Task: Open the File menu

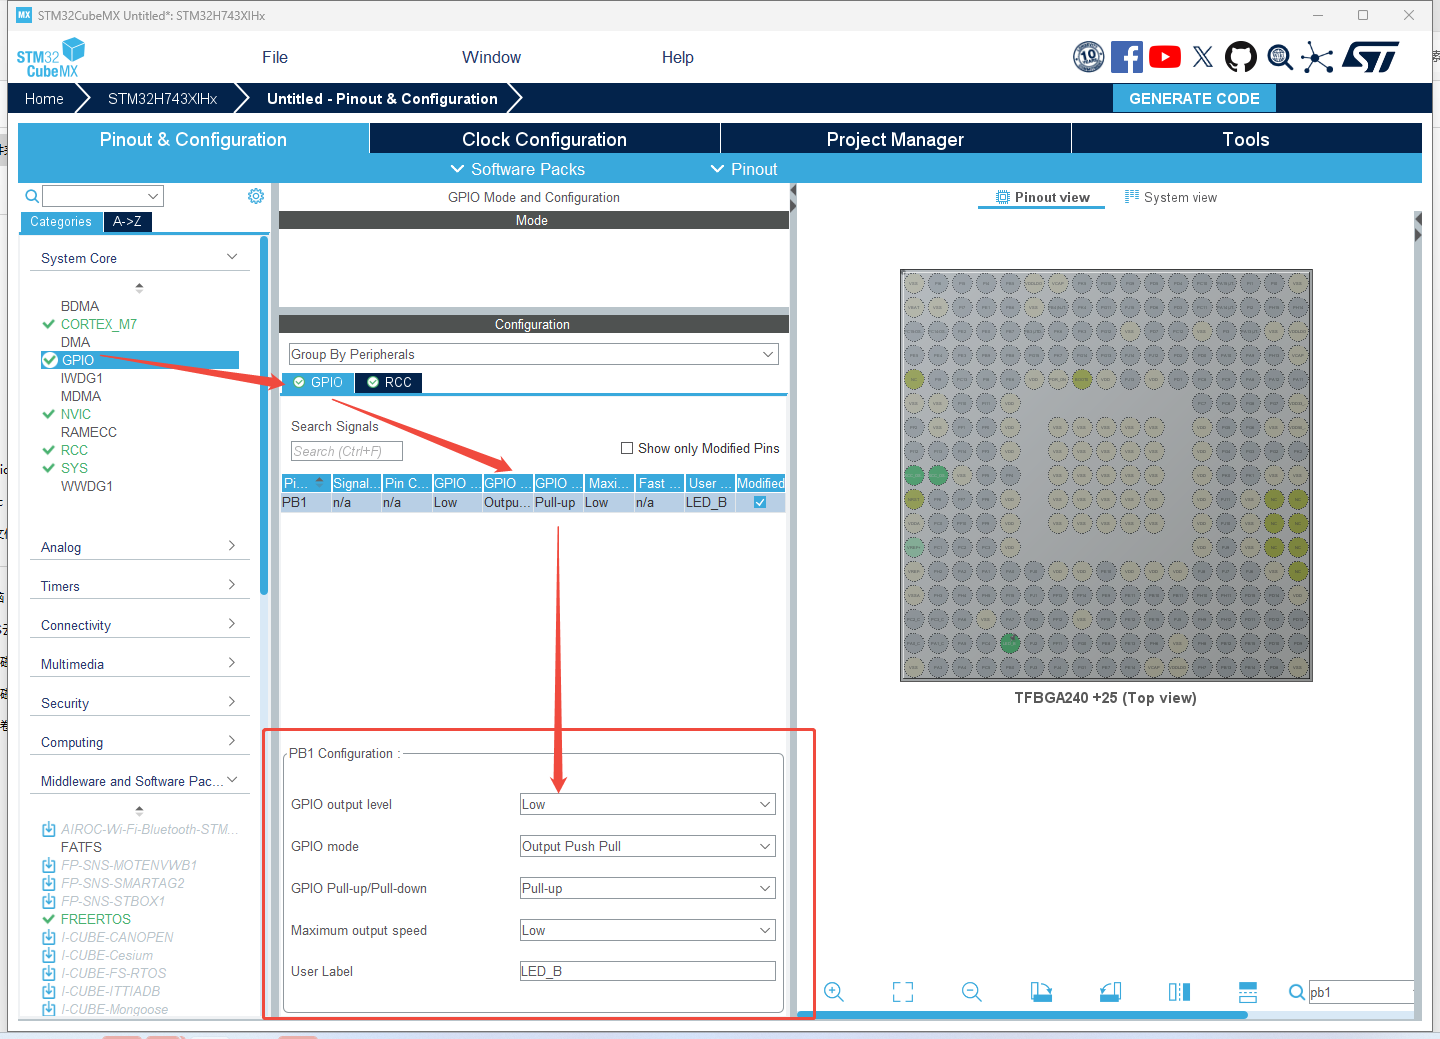Action: point(275,57)
